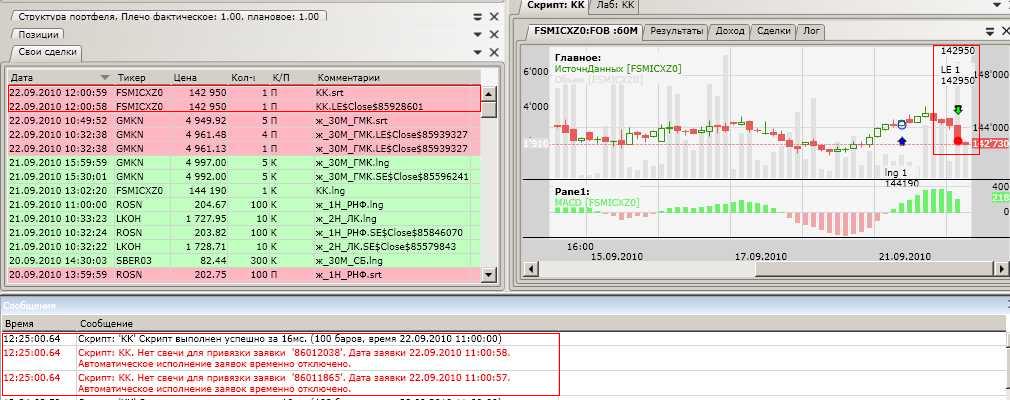The height and width of the screenshot is (400, 1010).
Task: Click the chart horizontal scrollbar thumb
Action: click(875, 269)
